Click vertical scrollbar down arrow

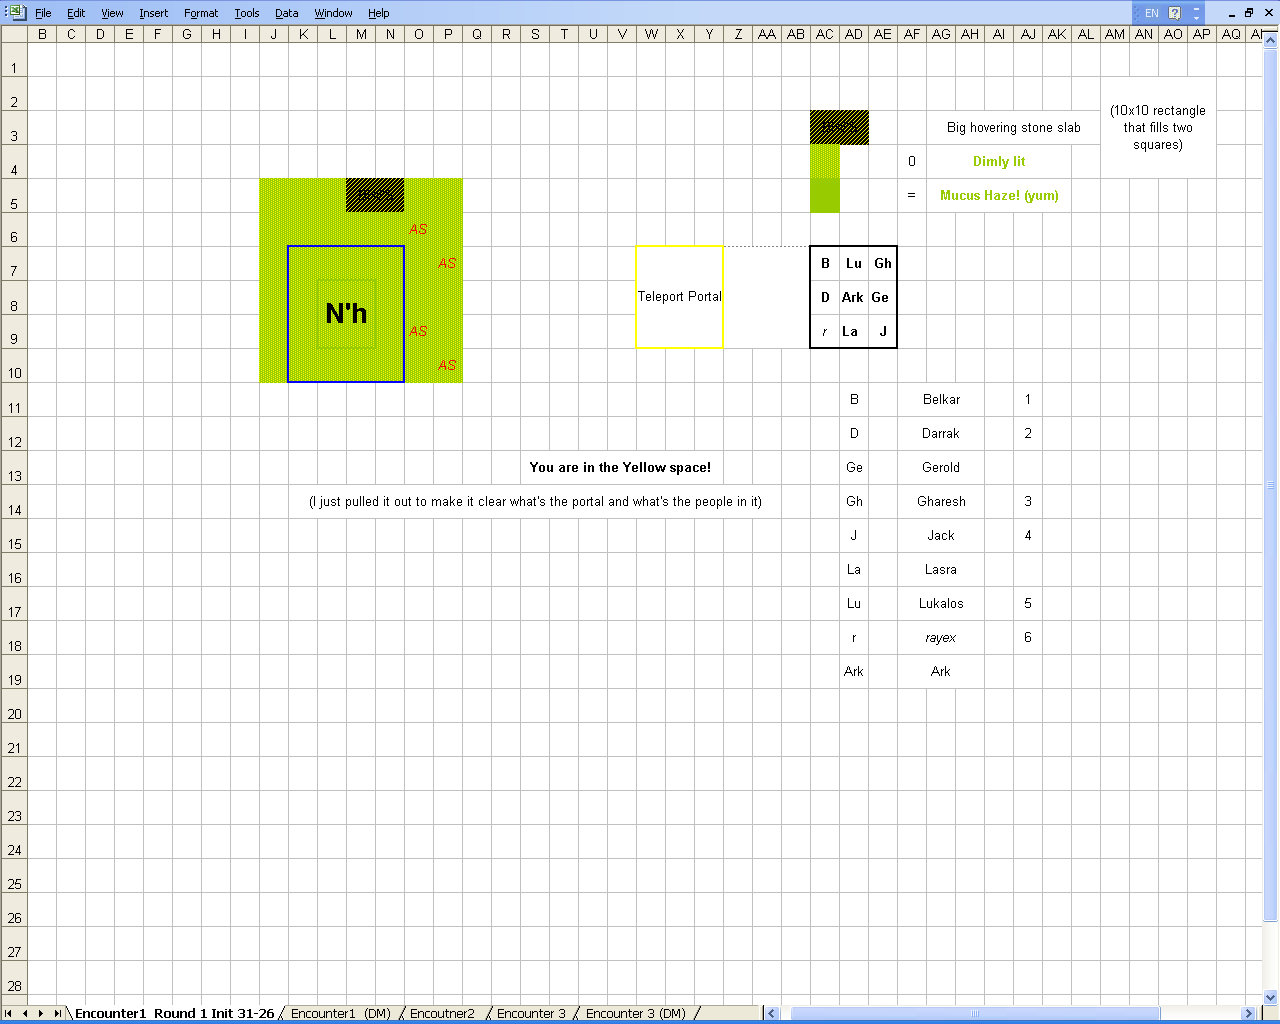coord(1271,997)
